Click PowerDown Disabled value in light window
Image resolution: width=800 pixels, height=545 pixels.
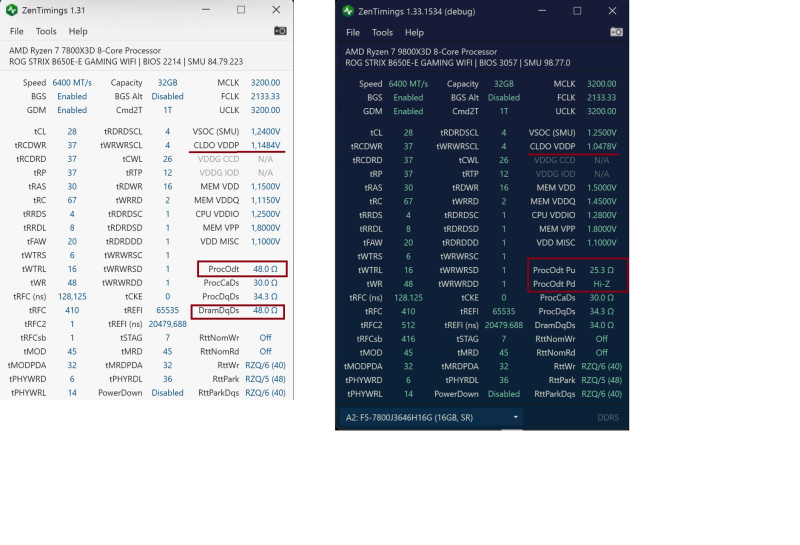pos(167,392)
